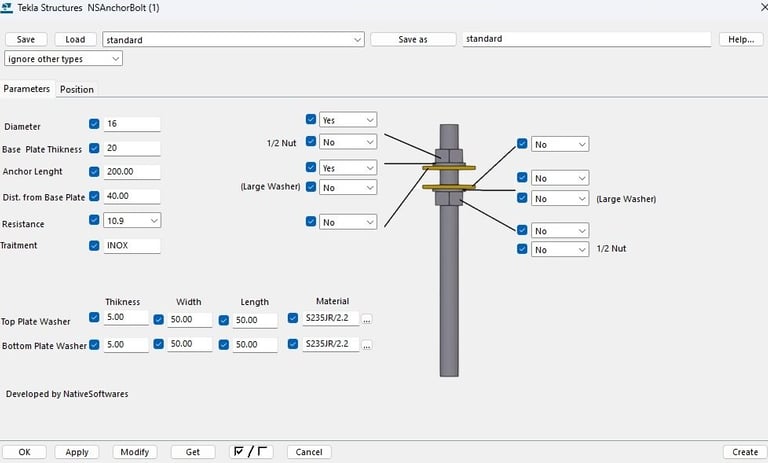Click Bottom Plate Washer Width field
The width and height of the screenshot is (768, 463).
(x=190, y=344)
